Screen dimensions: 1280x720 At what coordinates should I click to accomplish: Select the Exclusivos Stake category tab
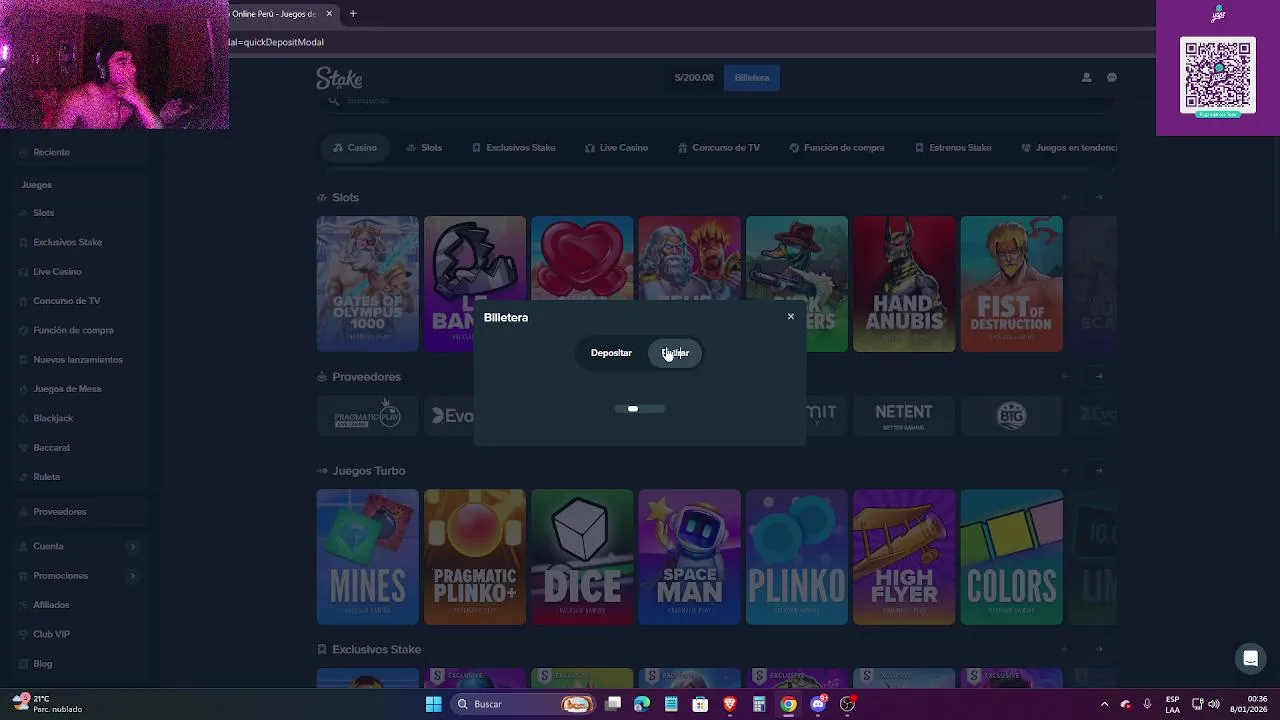[513, 148]
